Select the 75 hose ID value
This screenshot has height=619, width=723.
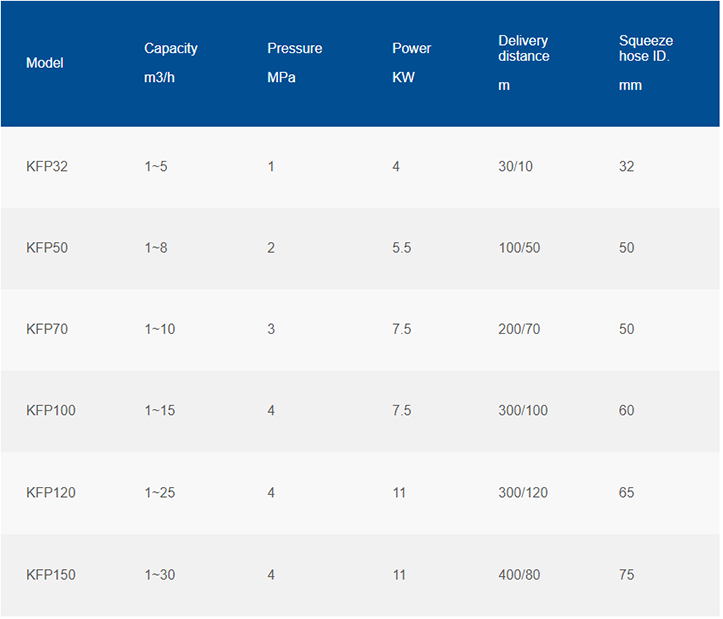[x=627, y=575]
